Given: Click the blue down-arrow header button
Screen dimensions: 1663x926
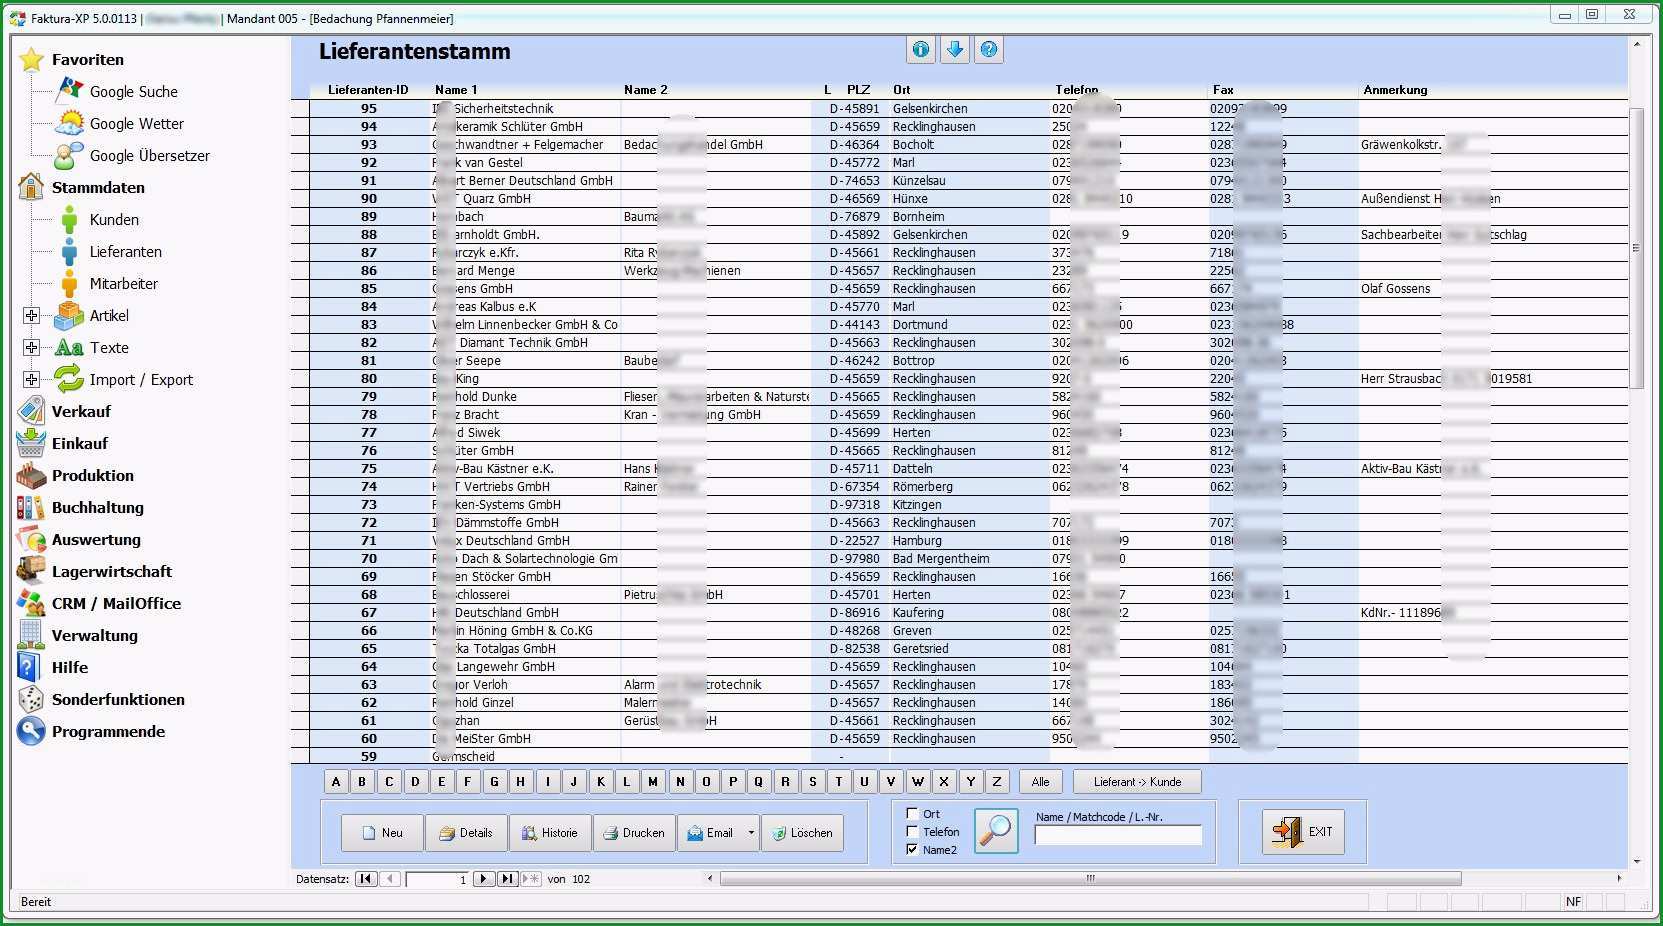Looking at the screenshot, I should click(955, 49).
